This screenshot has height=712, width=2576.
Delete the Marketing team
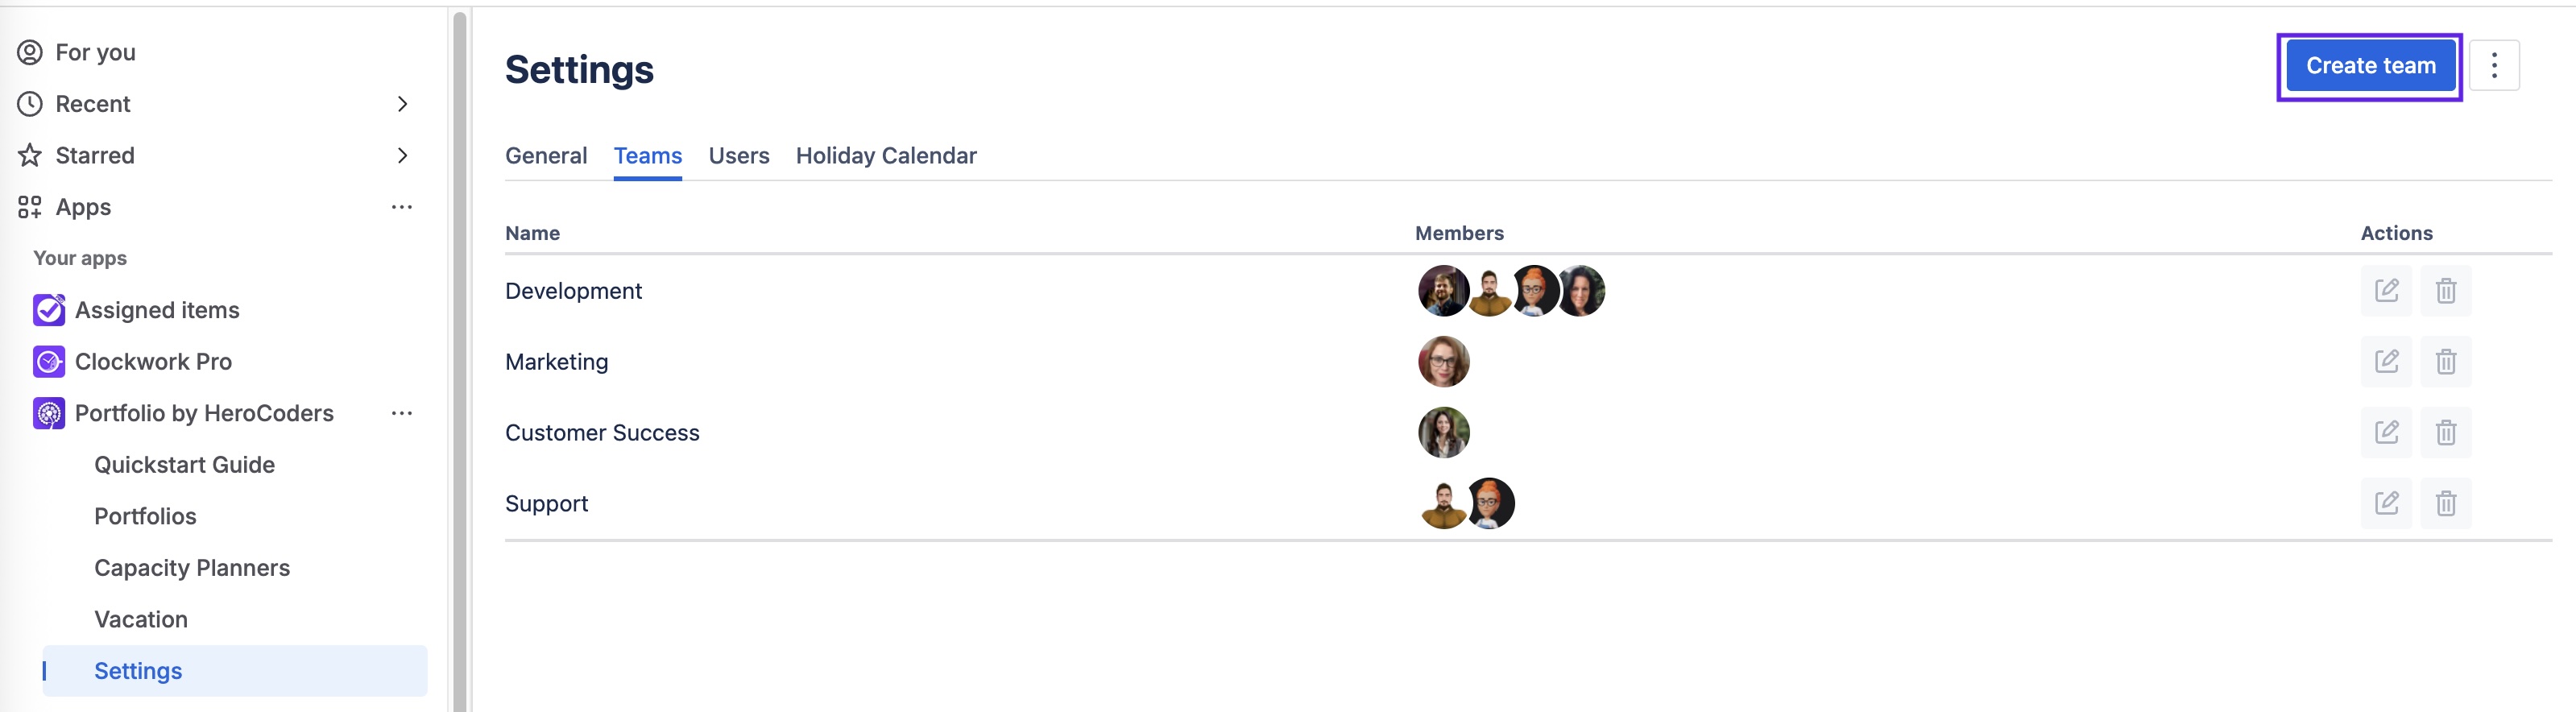click(x=2445, y=362)
